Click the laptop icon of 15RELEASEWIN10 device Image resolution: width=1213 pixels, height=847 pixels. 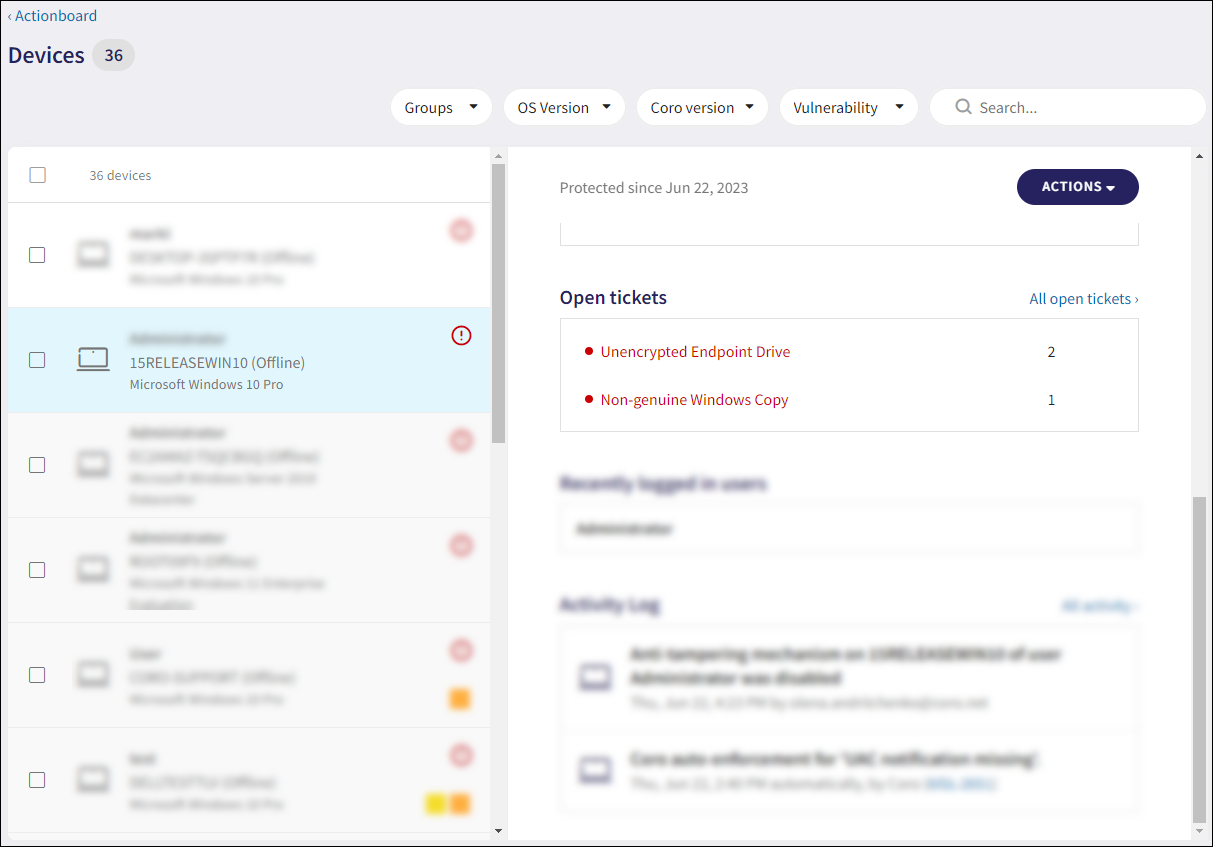pyautogui.click(x=93, y=360)
